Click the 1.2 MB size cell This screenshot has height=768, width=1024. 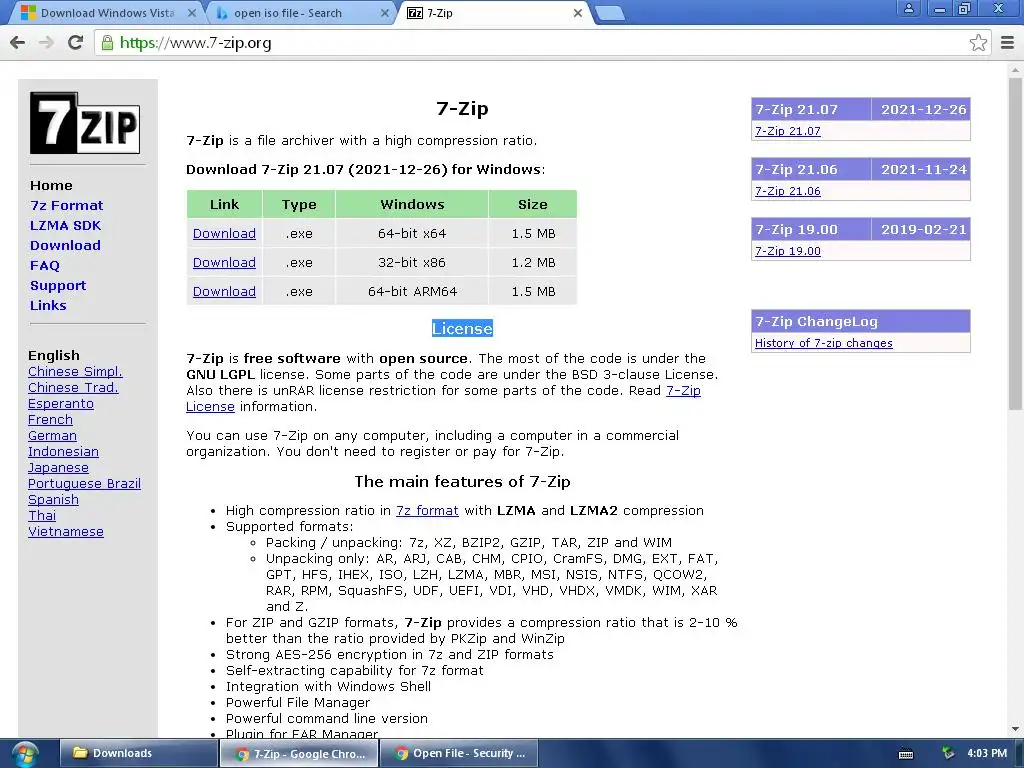[533, 263]
